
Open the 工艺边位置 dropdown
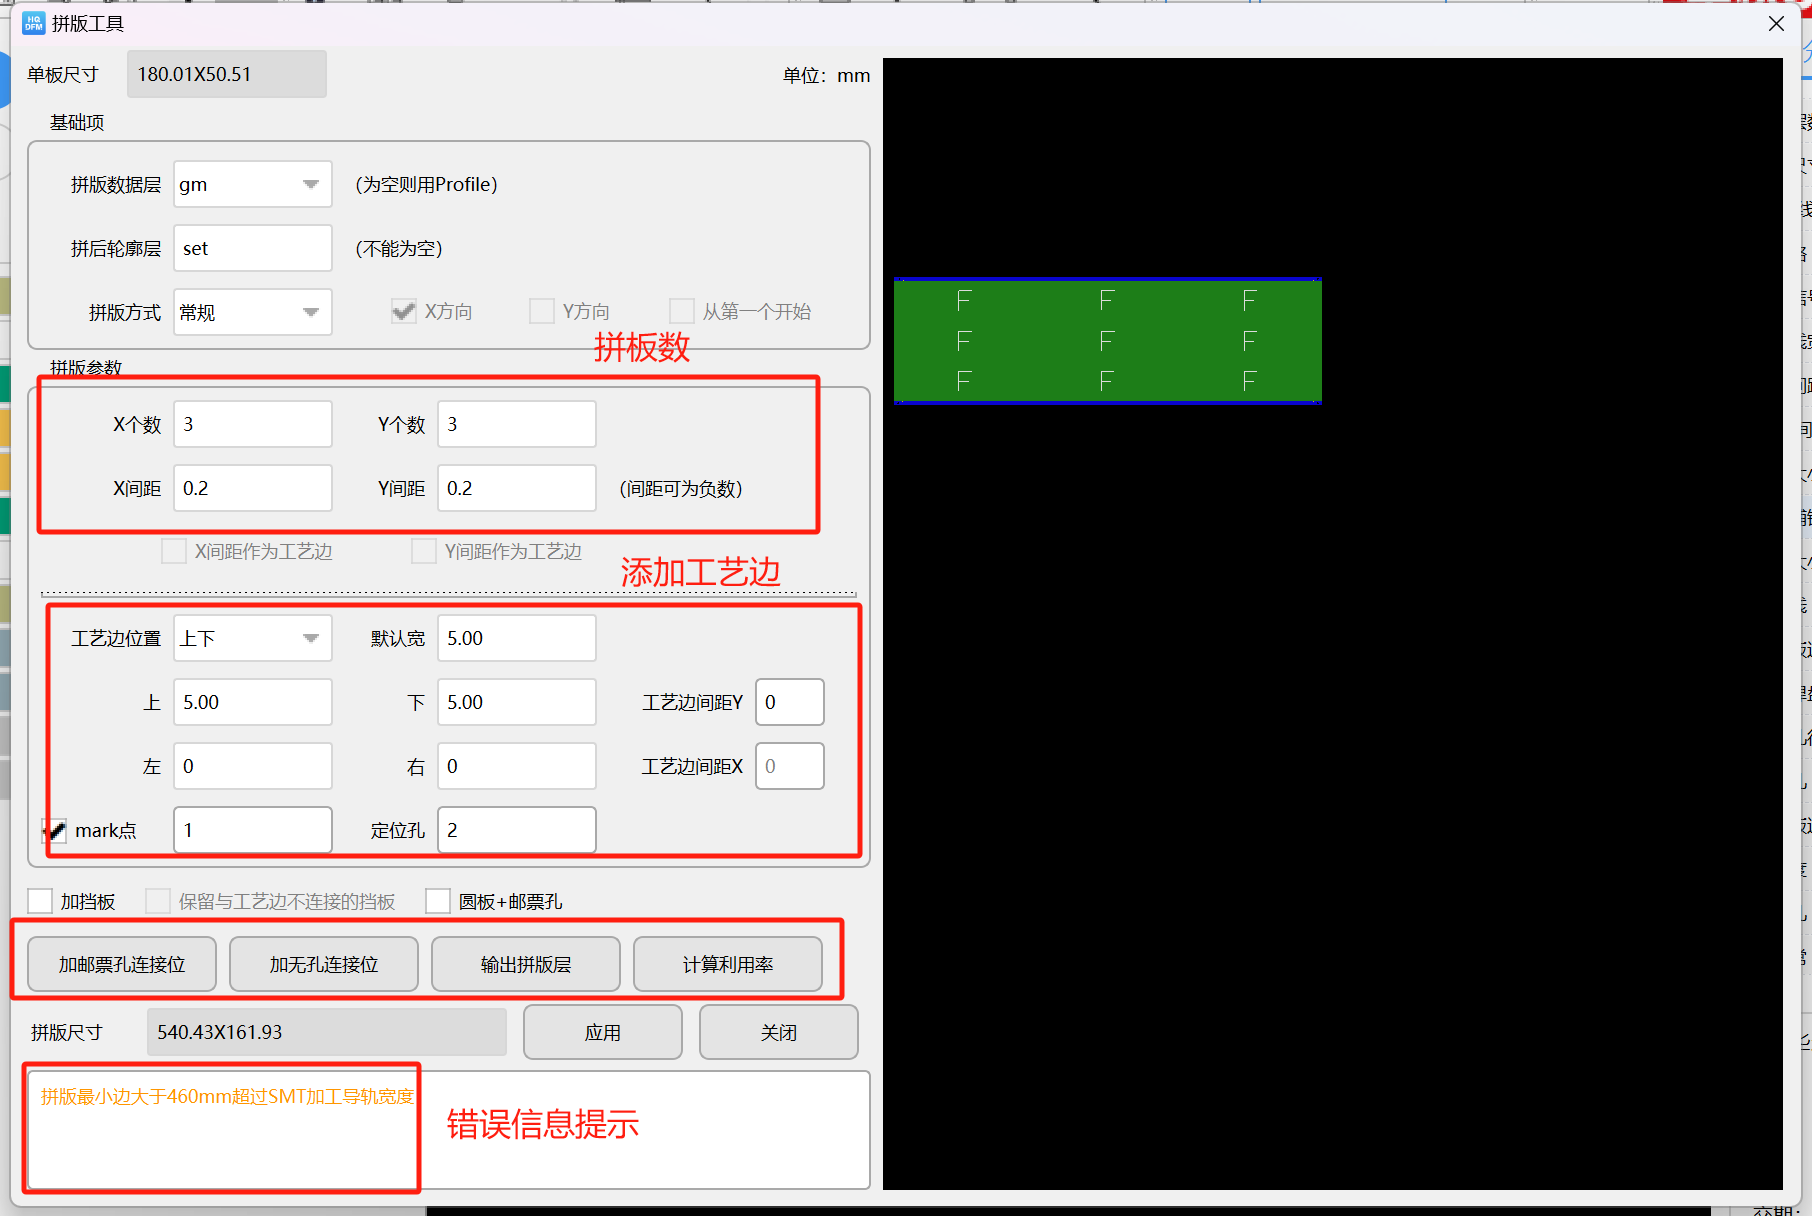310,639
